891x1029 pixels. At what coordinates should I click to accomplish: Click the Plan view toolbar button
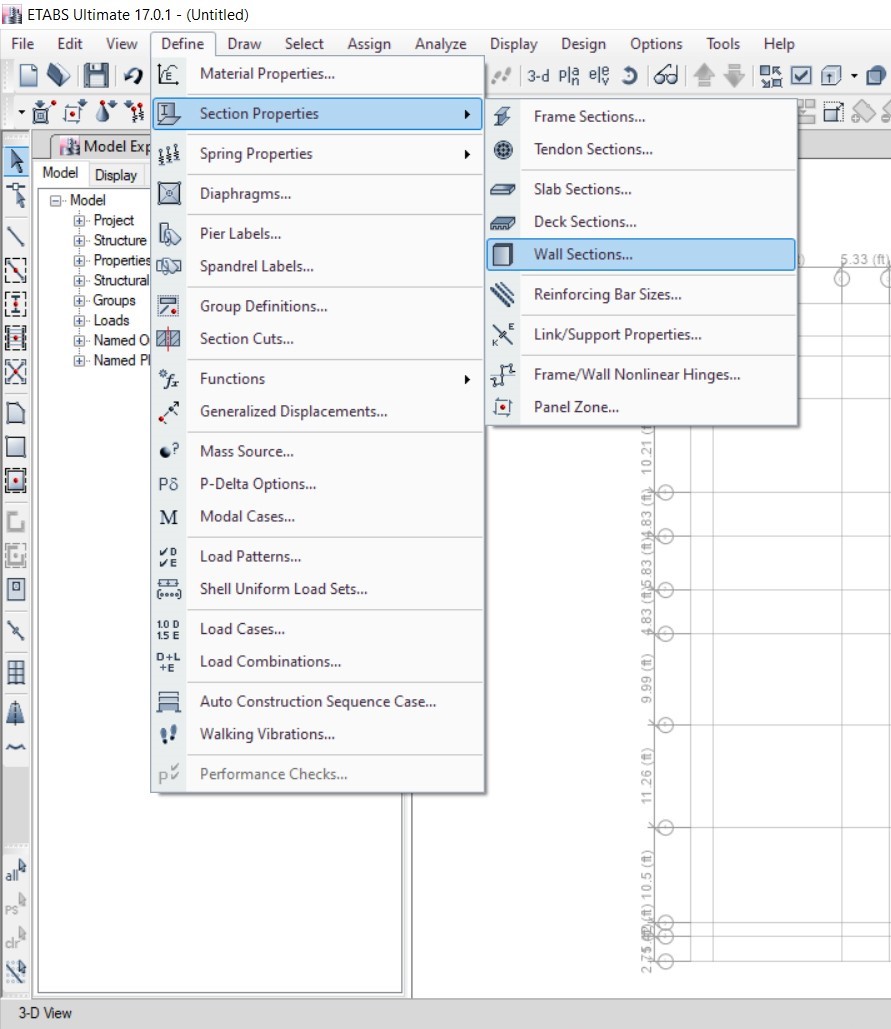pyautogui.click(x=569, y=76)
